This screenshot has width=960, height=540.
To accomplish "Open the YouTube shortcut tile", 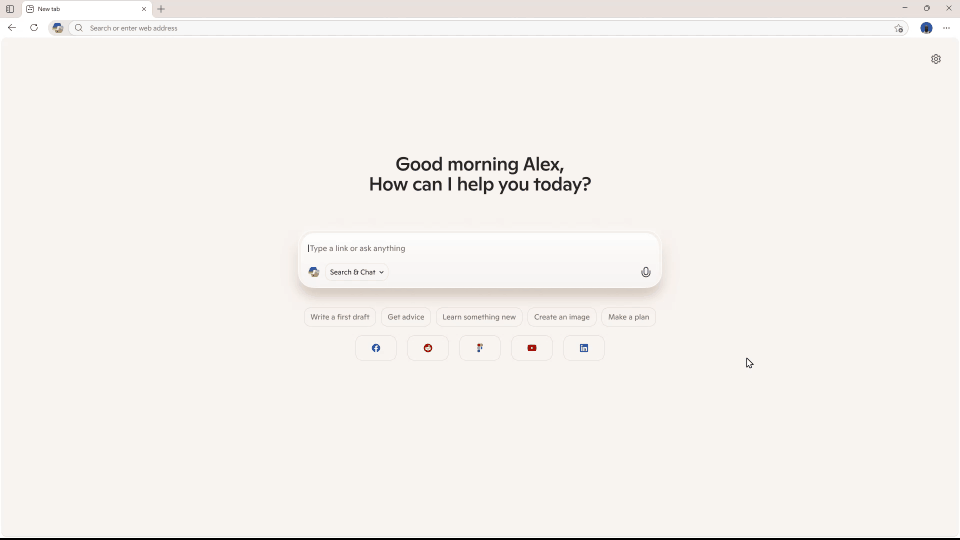I will pos(532,348).
